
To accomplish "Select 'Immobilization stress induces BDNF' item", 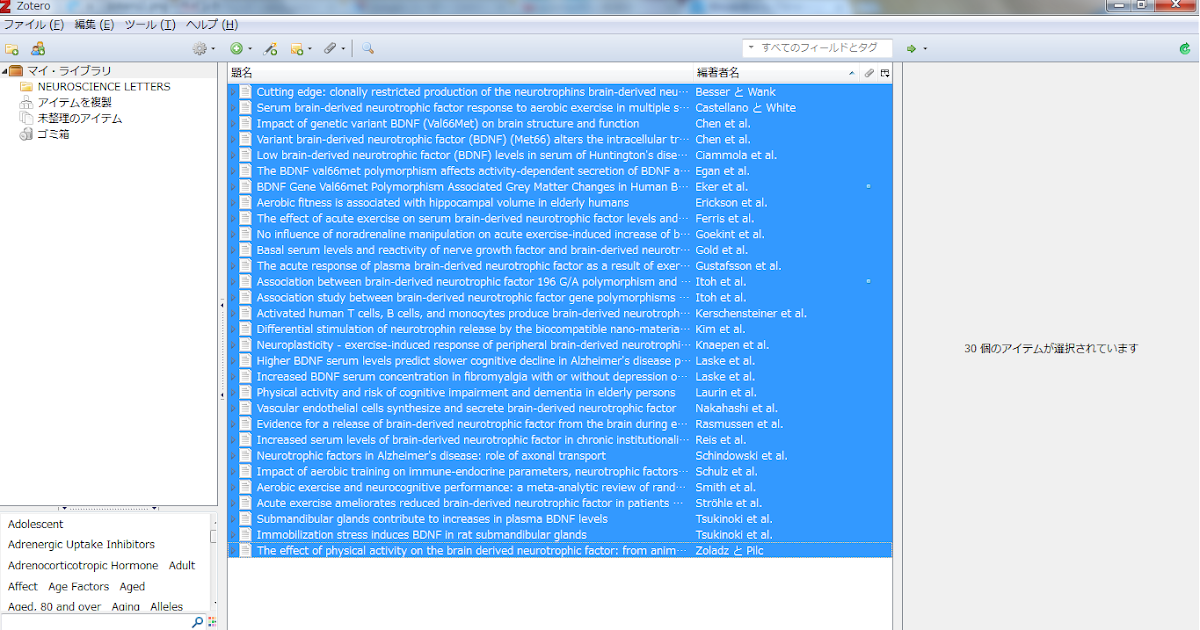I will (421, 535).
